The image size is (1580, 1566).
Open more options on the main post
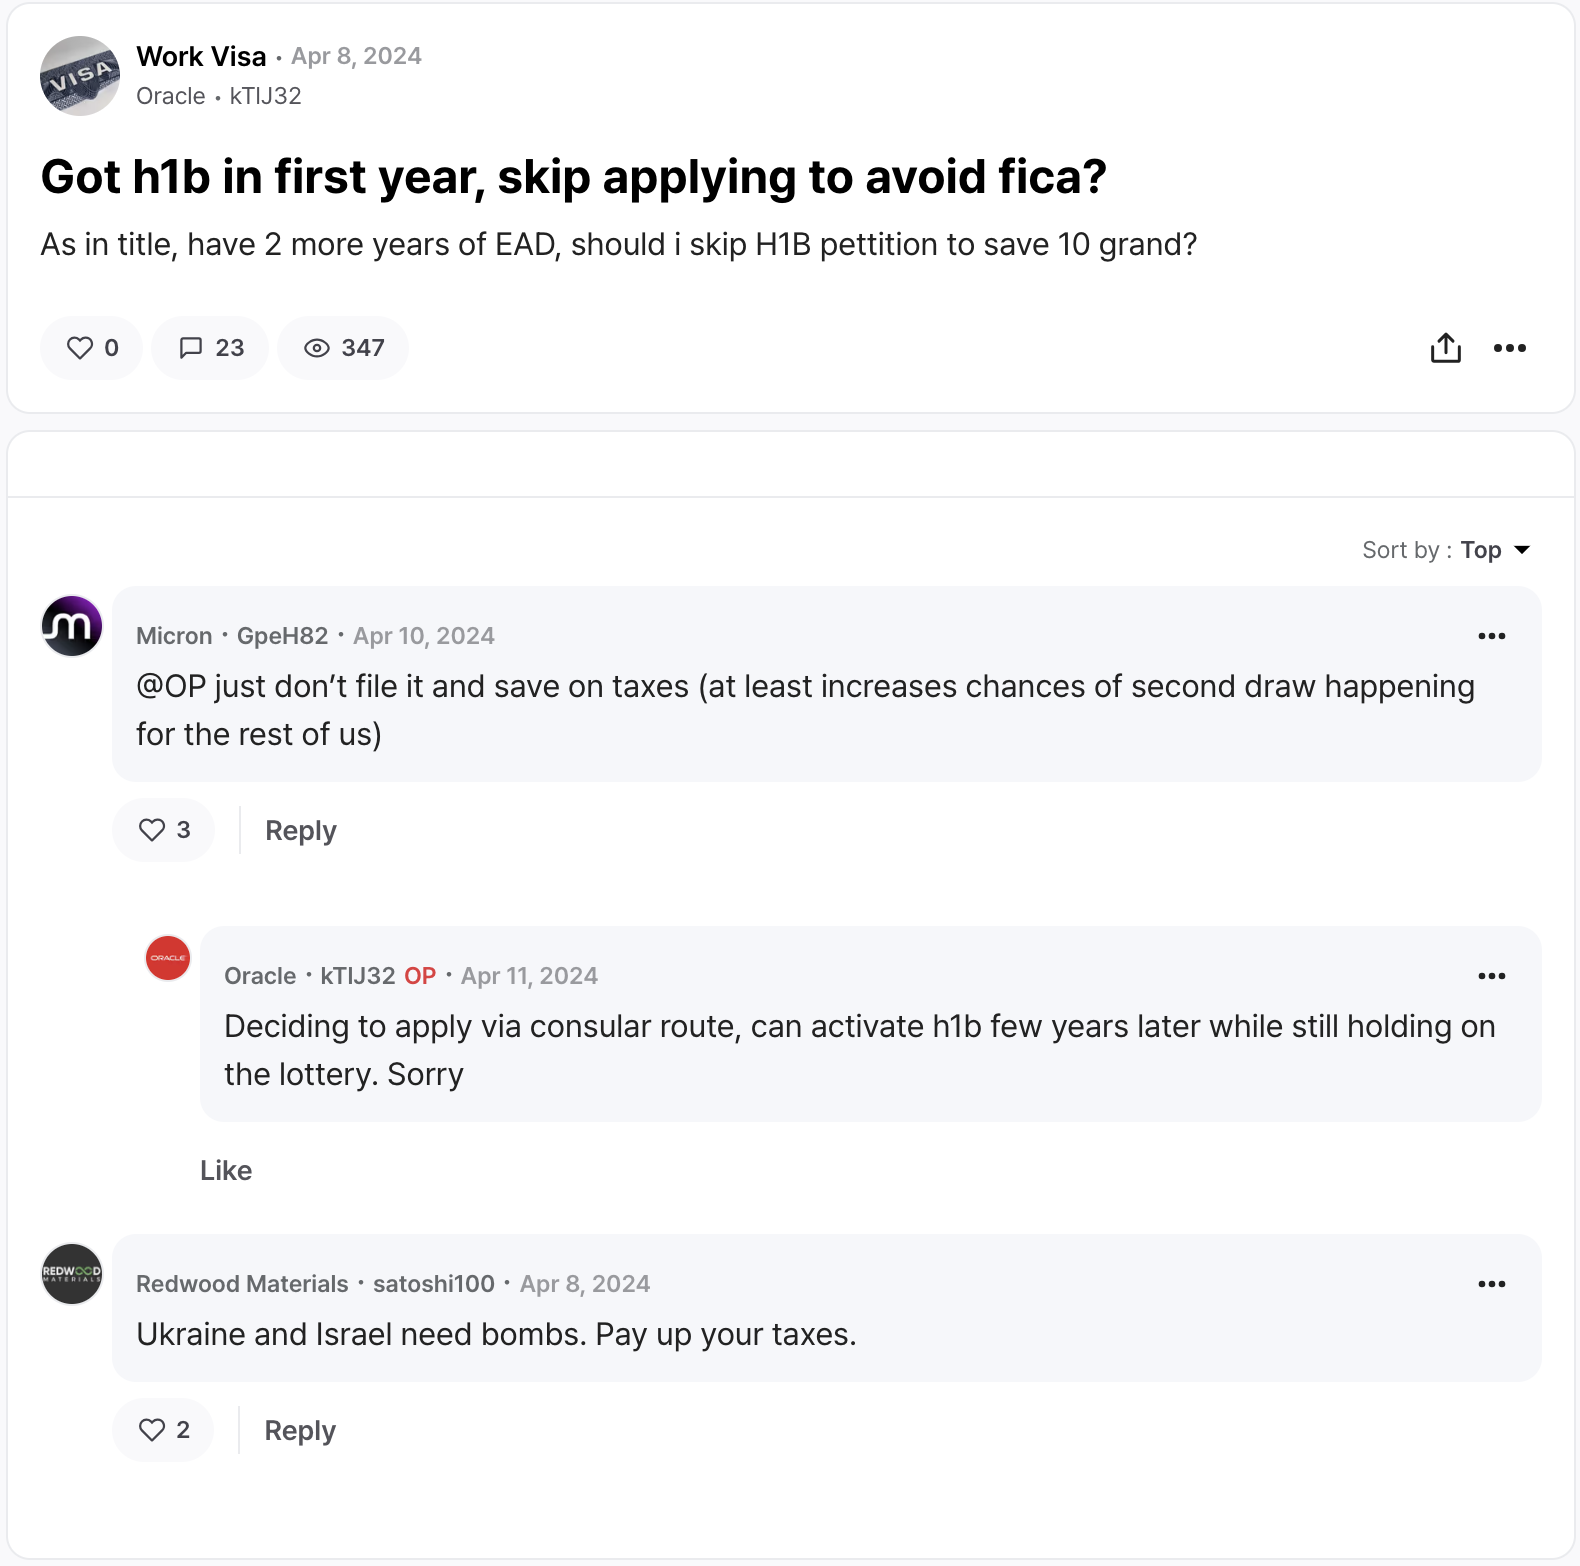(1509, 348)
